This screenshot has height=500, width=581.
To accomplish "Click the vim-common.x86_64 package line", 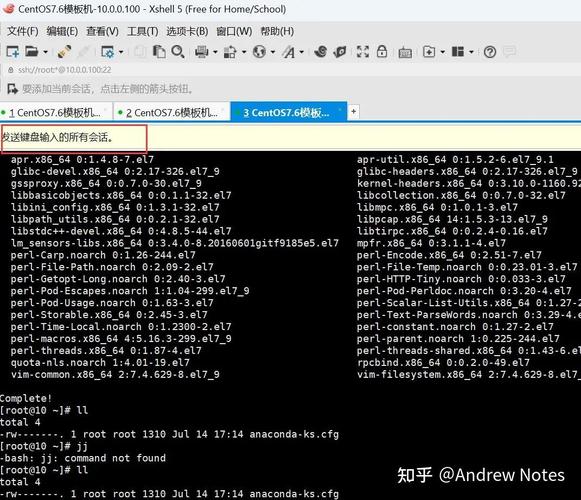I will tap(115, 375).
